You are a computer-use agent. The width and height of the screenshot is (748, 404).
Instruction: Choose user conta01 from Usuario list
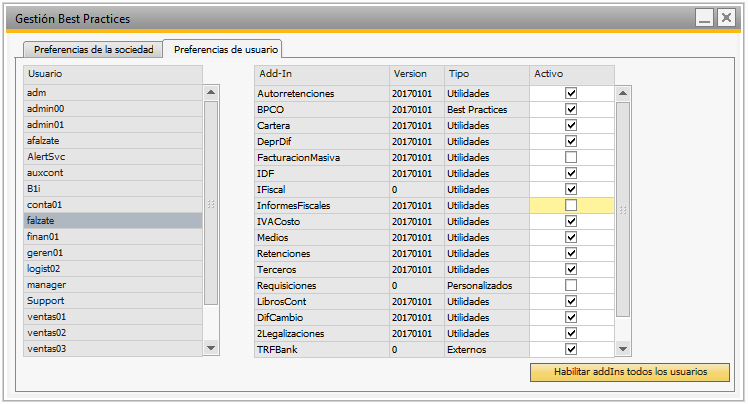click(112, 205)
